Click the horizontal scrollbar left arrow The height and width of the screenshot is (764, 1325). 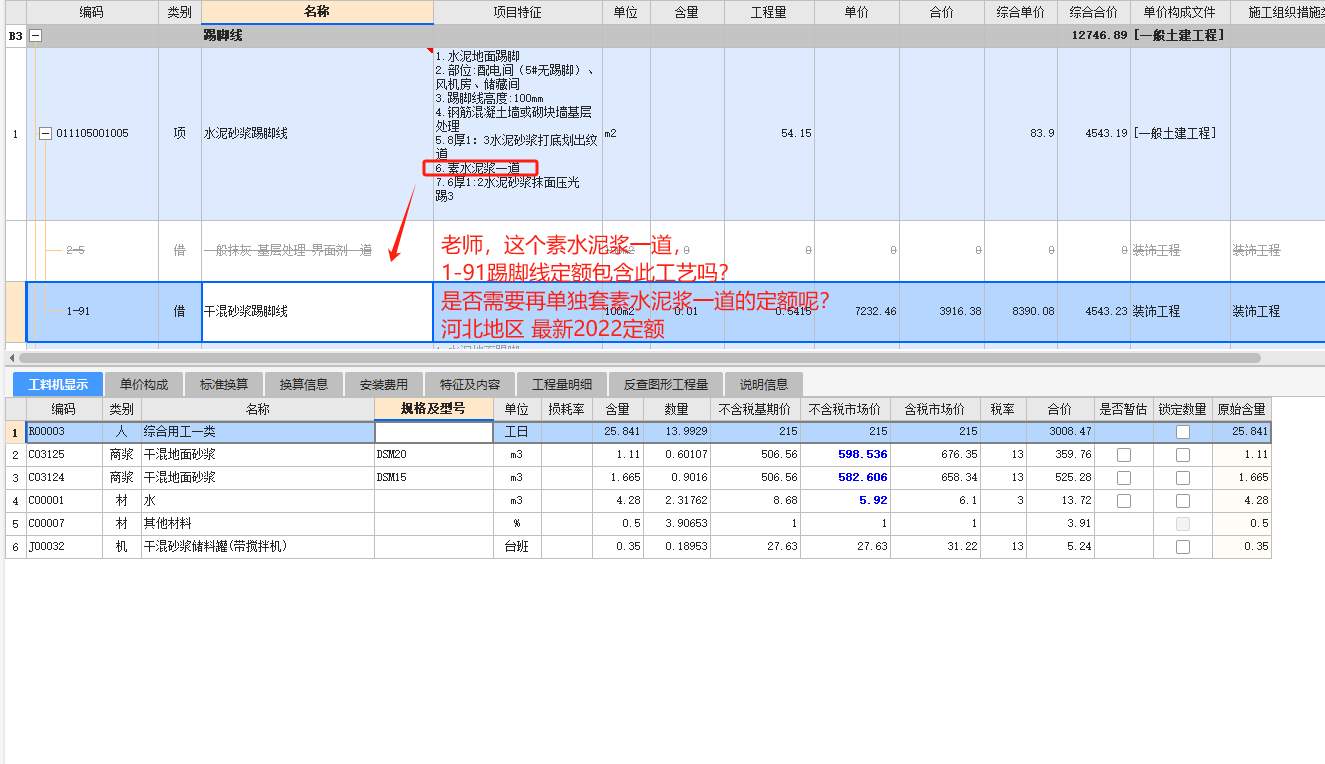[x=11, y=357]
